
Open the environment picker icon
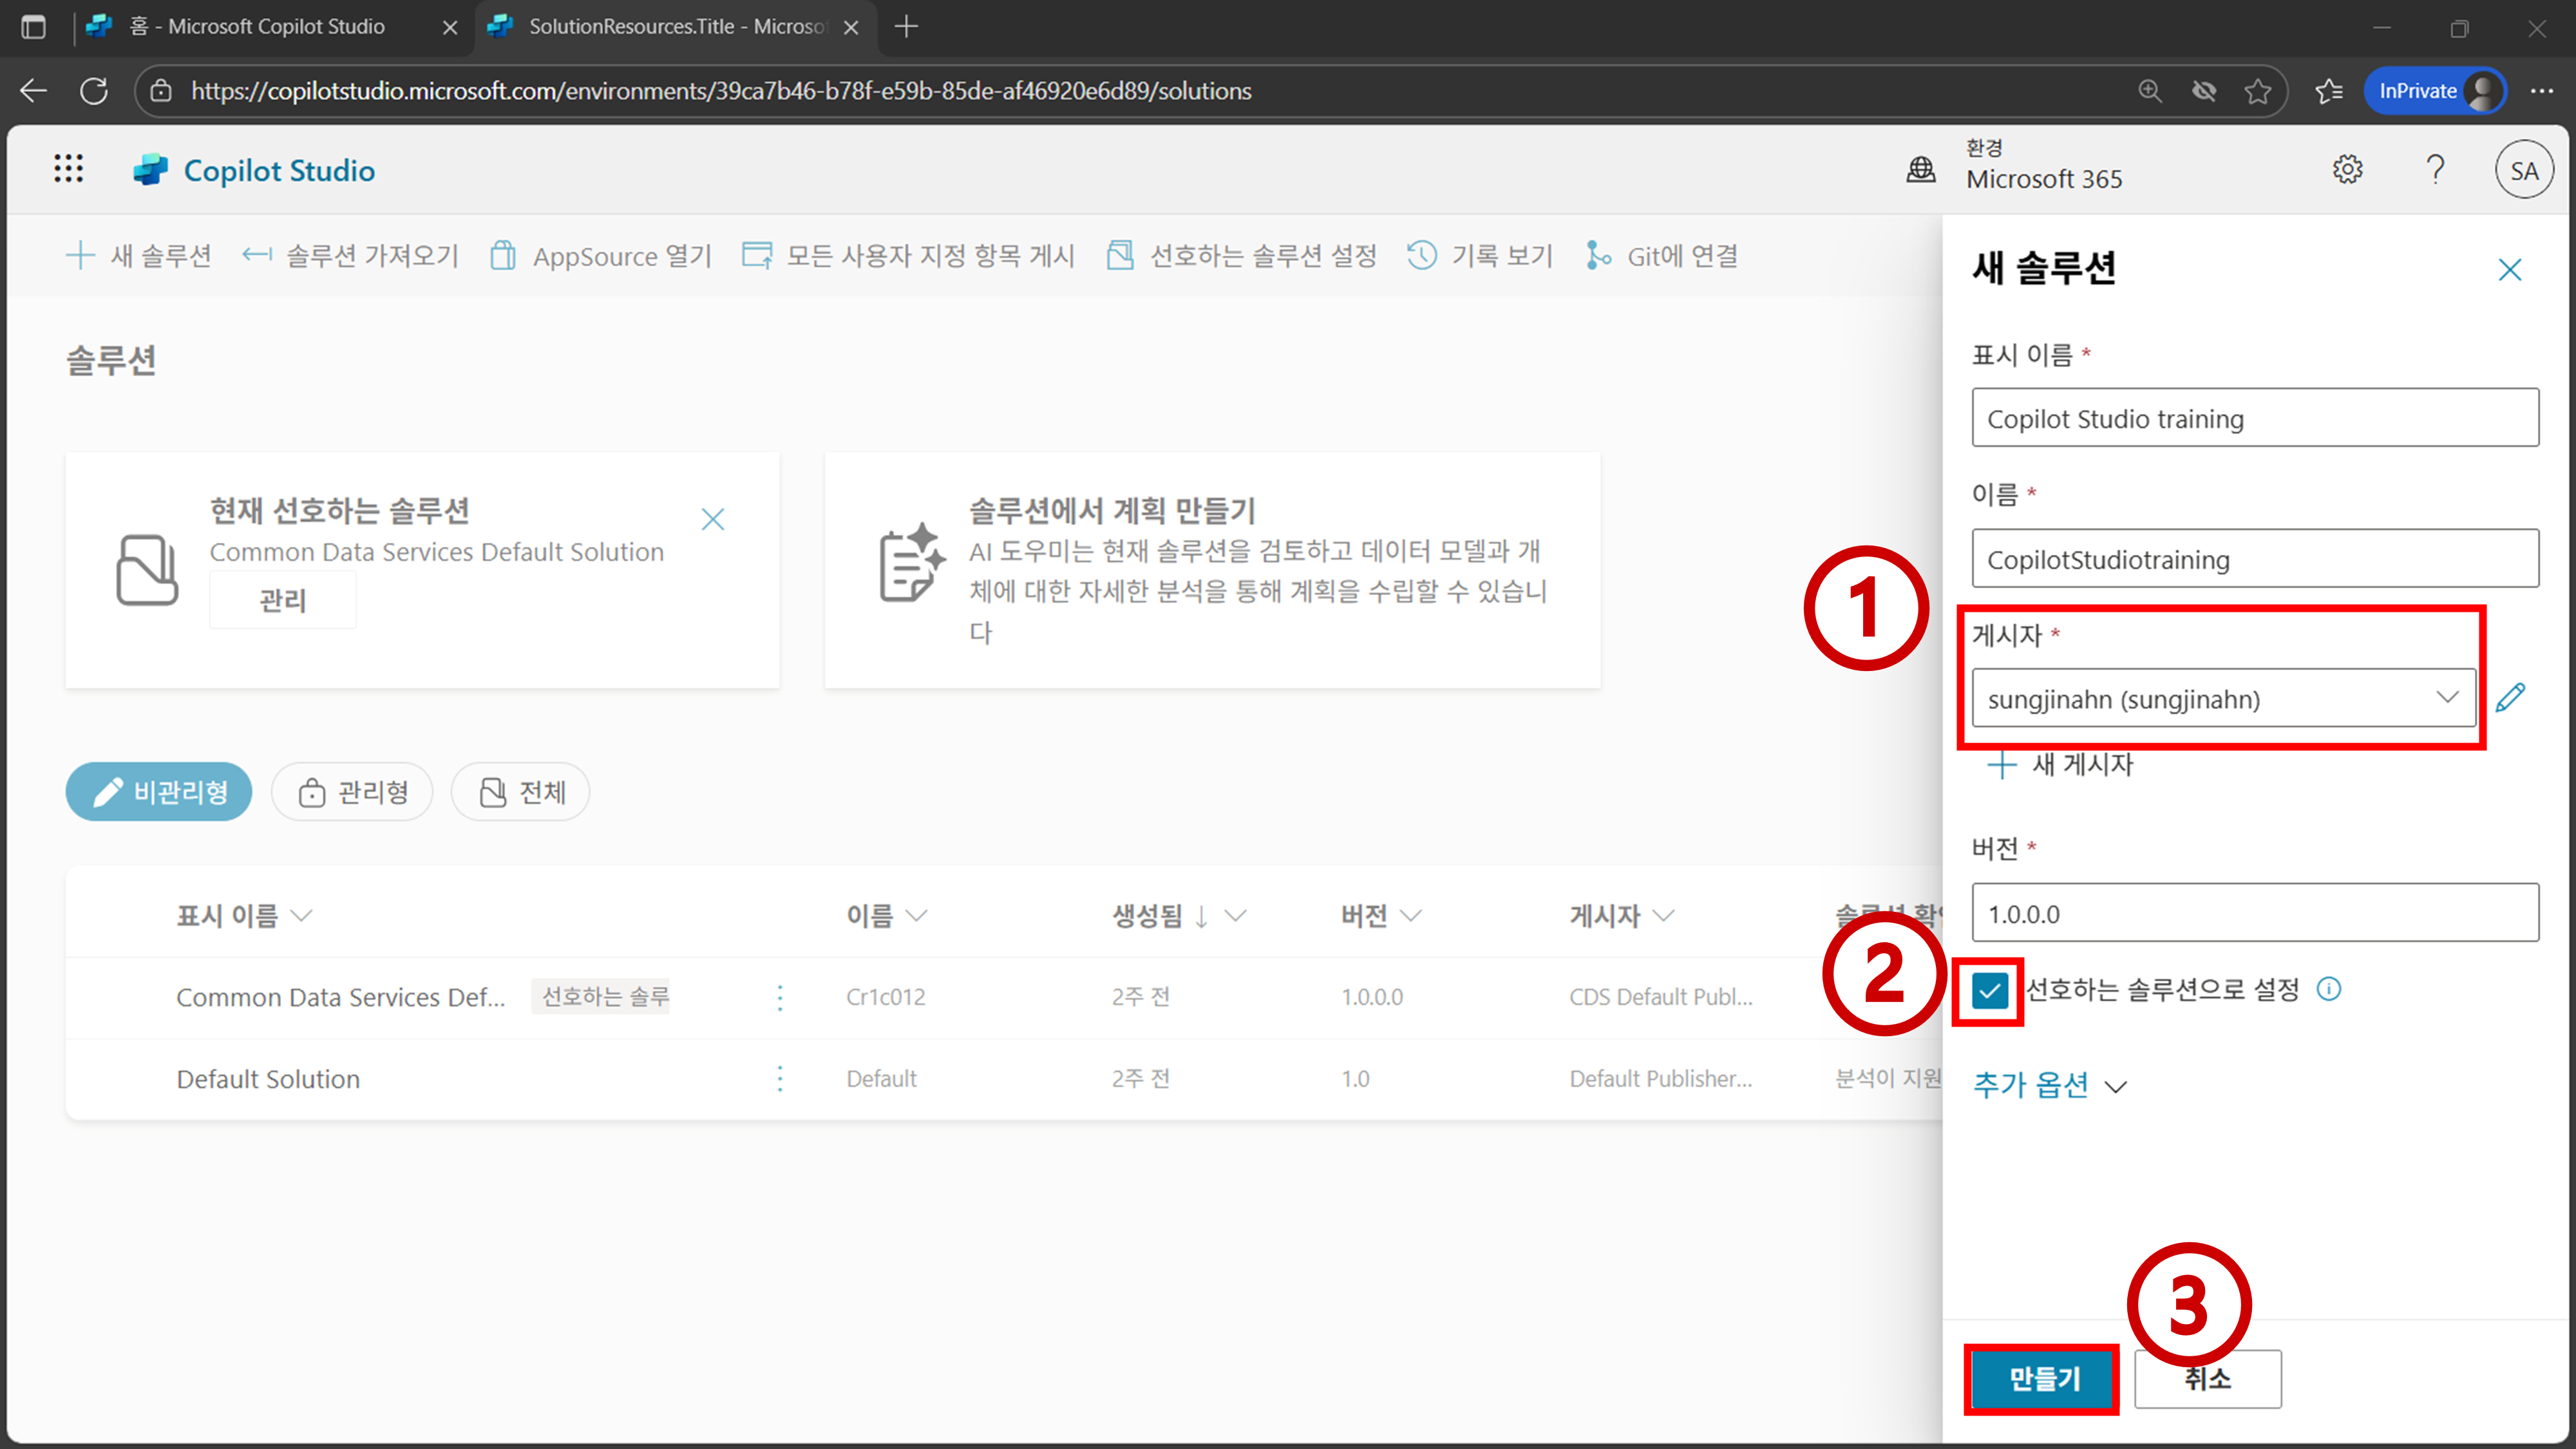pos(1920,169)
